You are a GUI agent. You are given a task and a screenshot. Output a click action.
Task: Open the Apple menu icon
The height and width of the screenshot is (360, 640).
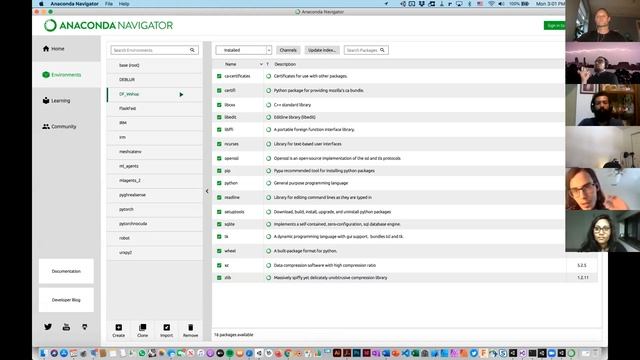(41, 4)
